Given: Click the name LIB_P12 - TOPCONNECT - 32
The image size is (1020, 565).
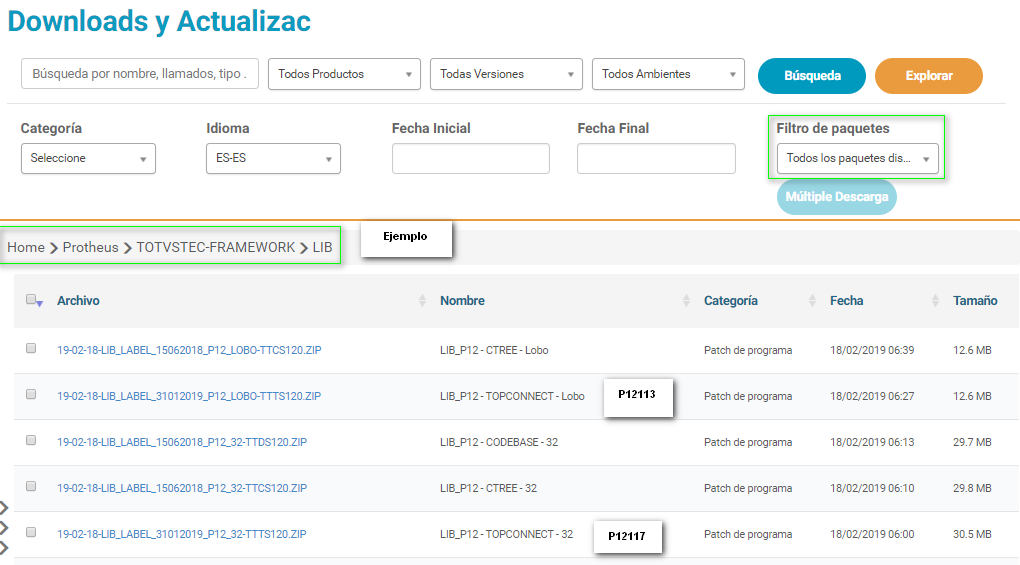Looking at the screenshot, I should pos(507,534).
